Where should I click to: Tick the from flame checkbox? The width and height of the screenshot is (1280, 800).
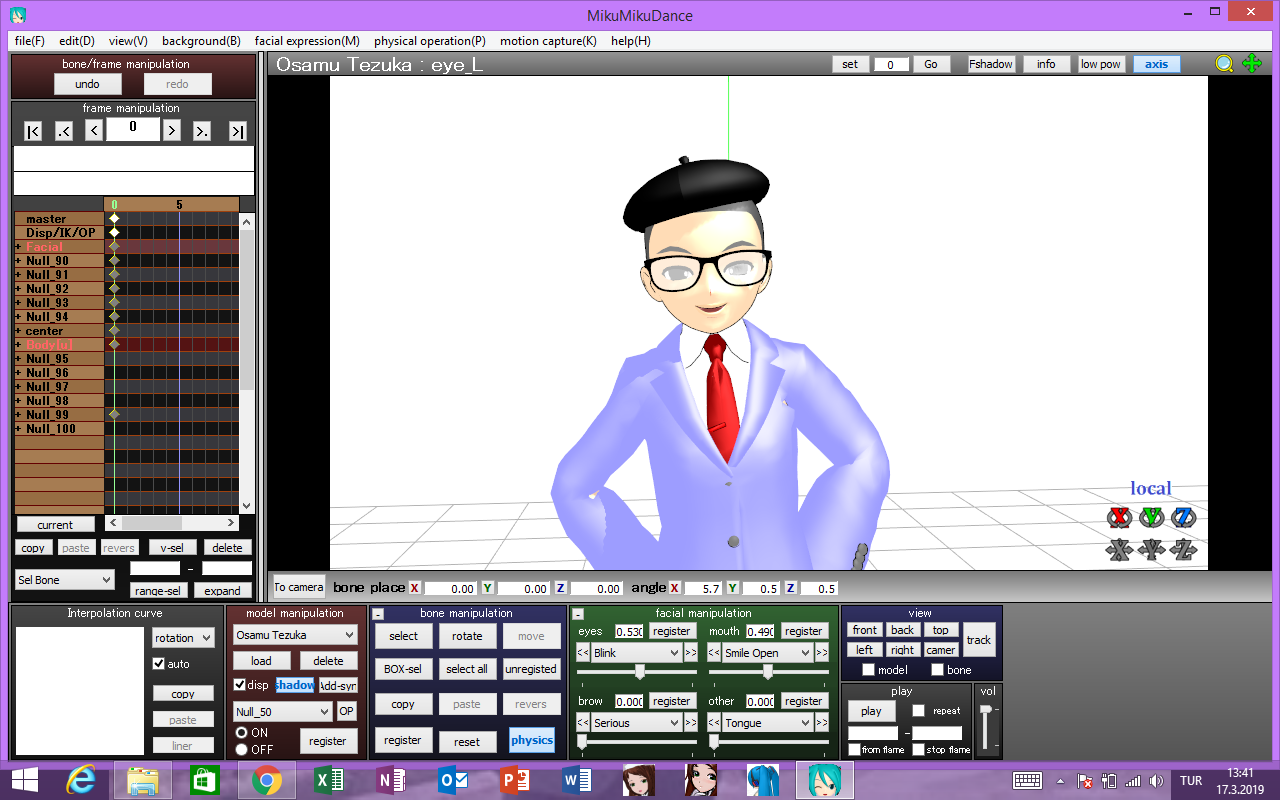[x=854, y=750]
